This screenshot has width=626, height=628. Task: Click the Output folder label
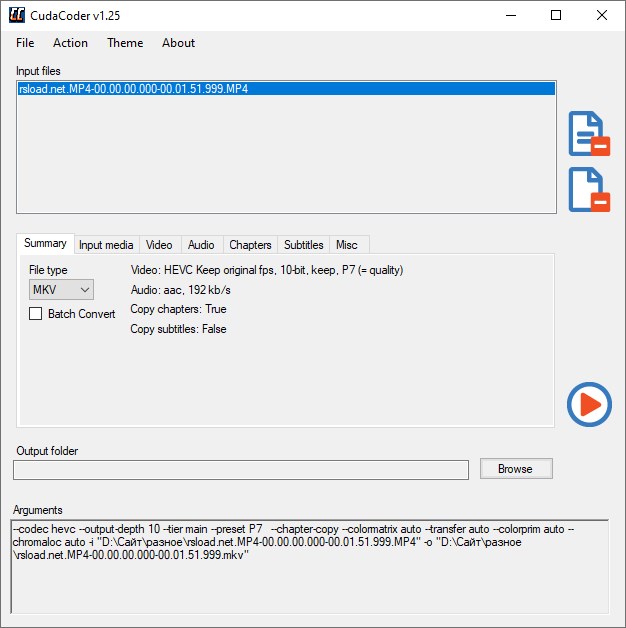tap(47, 451)
